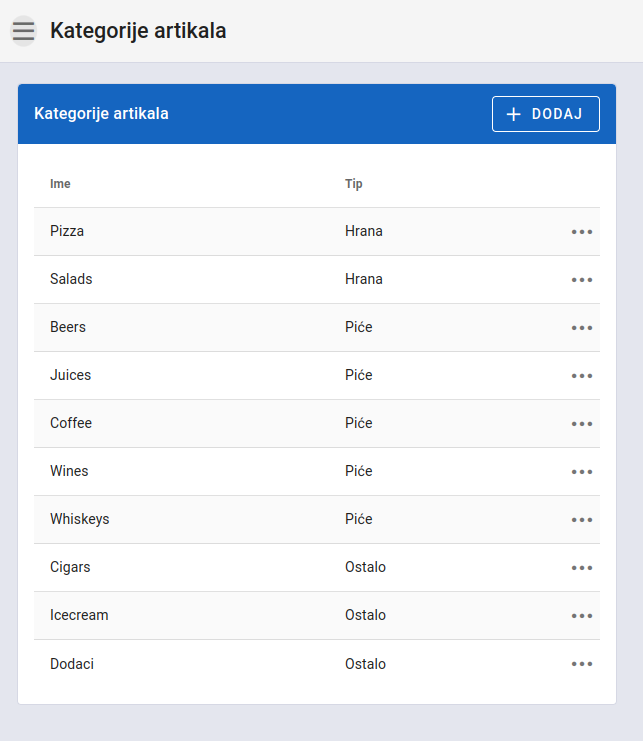The width and height of the screenshot is (643, 741).
Task: Select the Juices category name
Action: tap(70, 375)
